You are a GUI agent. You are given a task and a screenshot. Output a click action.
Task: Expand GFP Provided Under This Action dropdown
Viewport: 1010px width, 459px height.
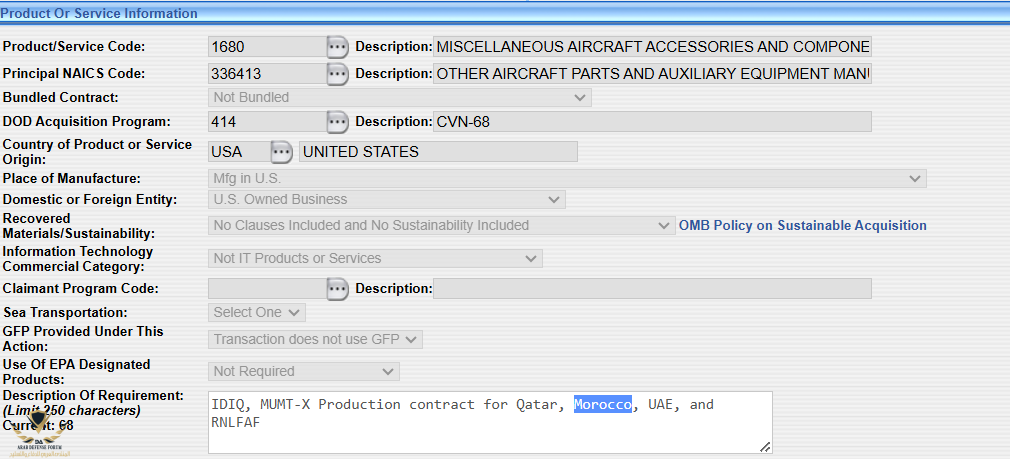315,340
